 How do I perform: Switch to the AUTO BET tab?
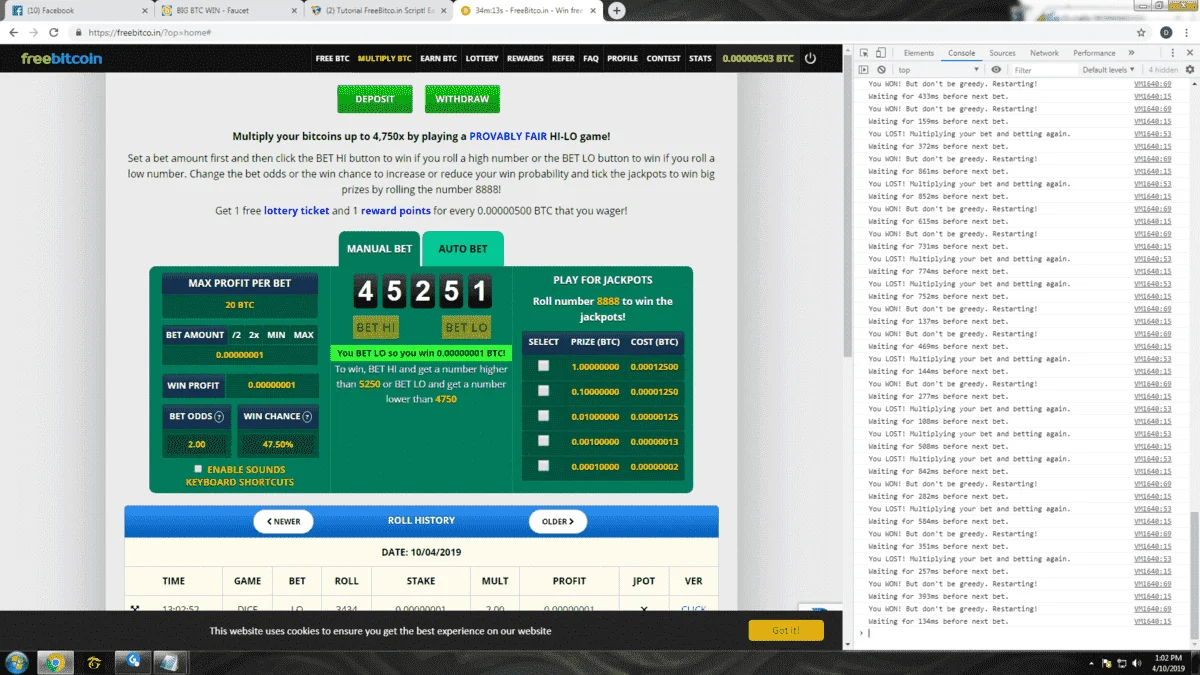(463, 249)
